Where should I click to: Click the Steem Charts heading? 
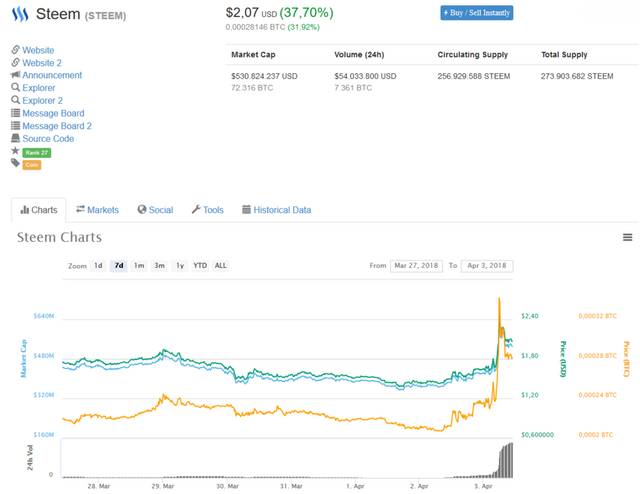(59, 237)
